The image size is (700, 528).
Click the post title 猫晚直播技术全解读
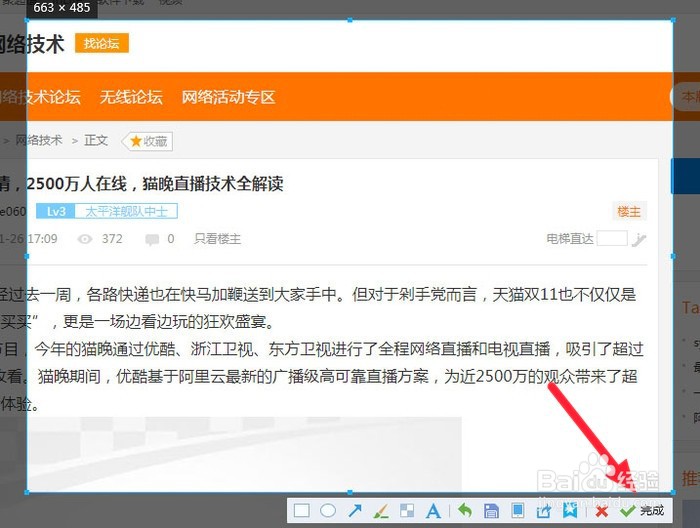coord(212,183)
